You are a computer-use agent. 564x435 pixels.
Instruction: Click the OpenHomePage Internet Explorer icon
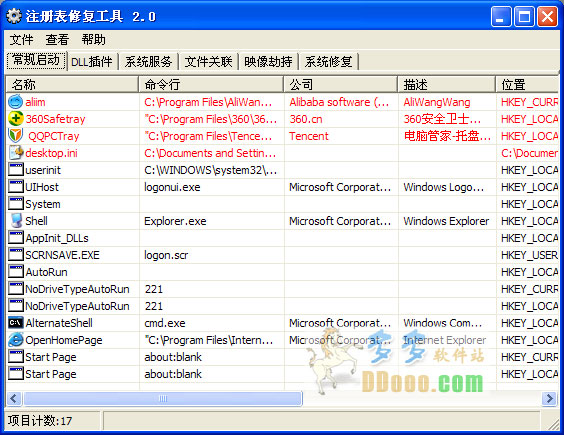(15, 340)
